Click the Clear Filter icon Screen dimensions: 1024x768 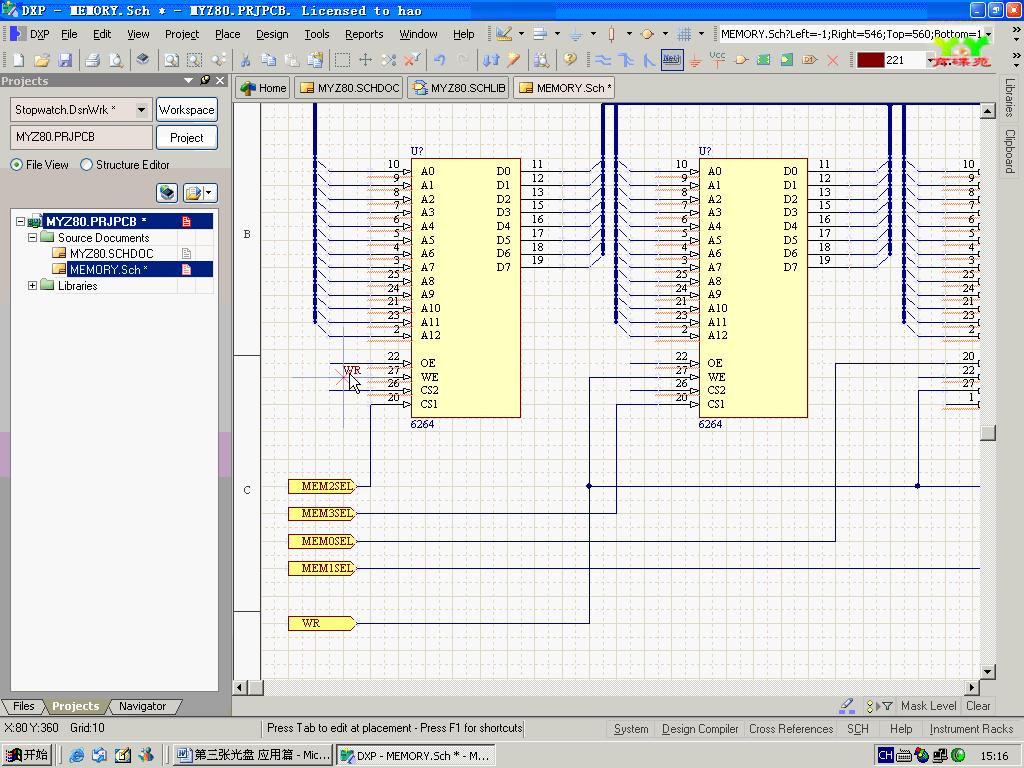(x=412, y=60)
